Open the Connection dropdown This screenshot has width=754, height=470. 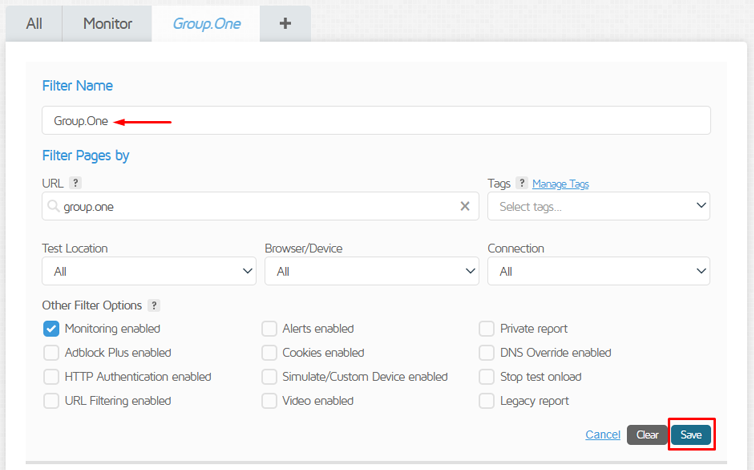(x=598, y=271)
